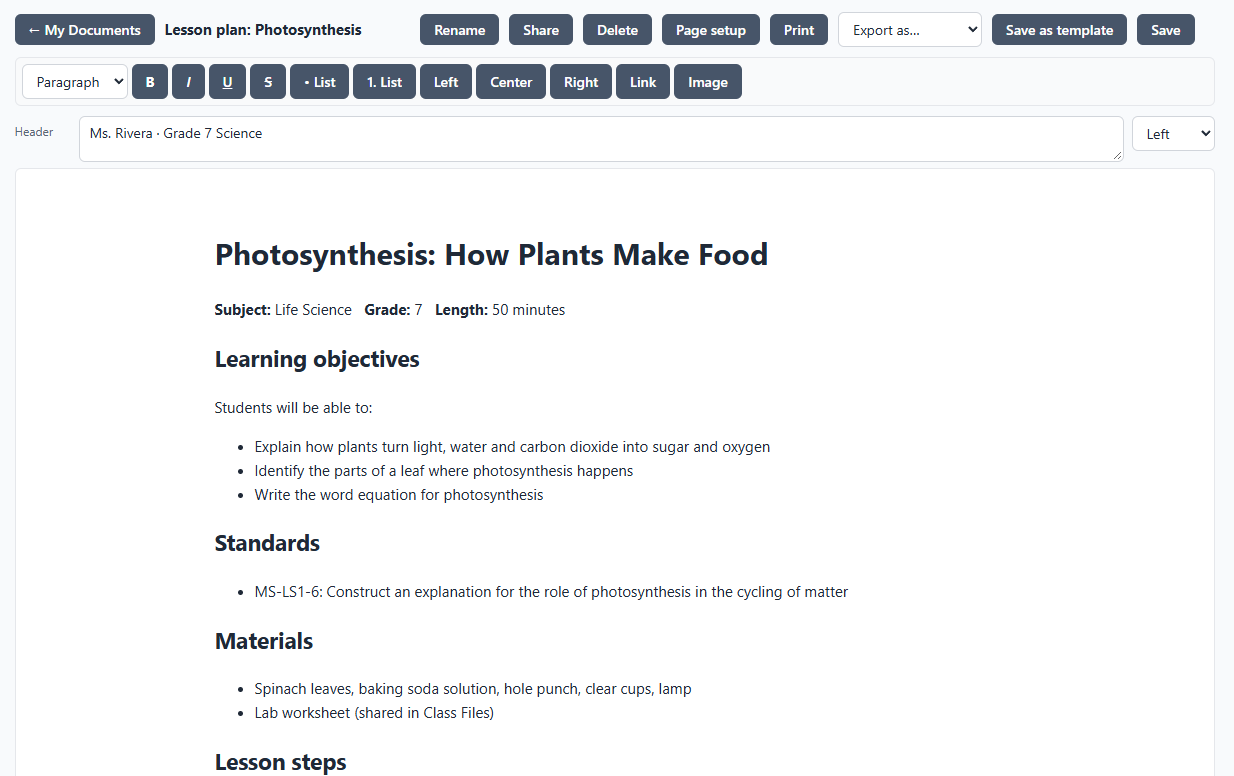The width and height of the screenshot is (1234, 776).
Task: Click the Rename button
Action: 460,30
